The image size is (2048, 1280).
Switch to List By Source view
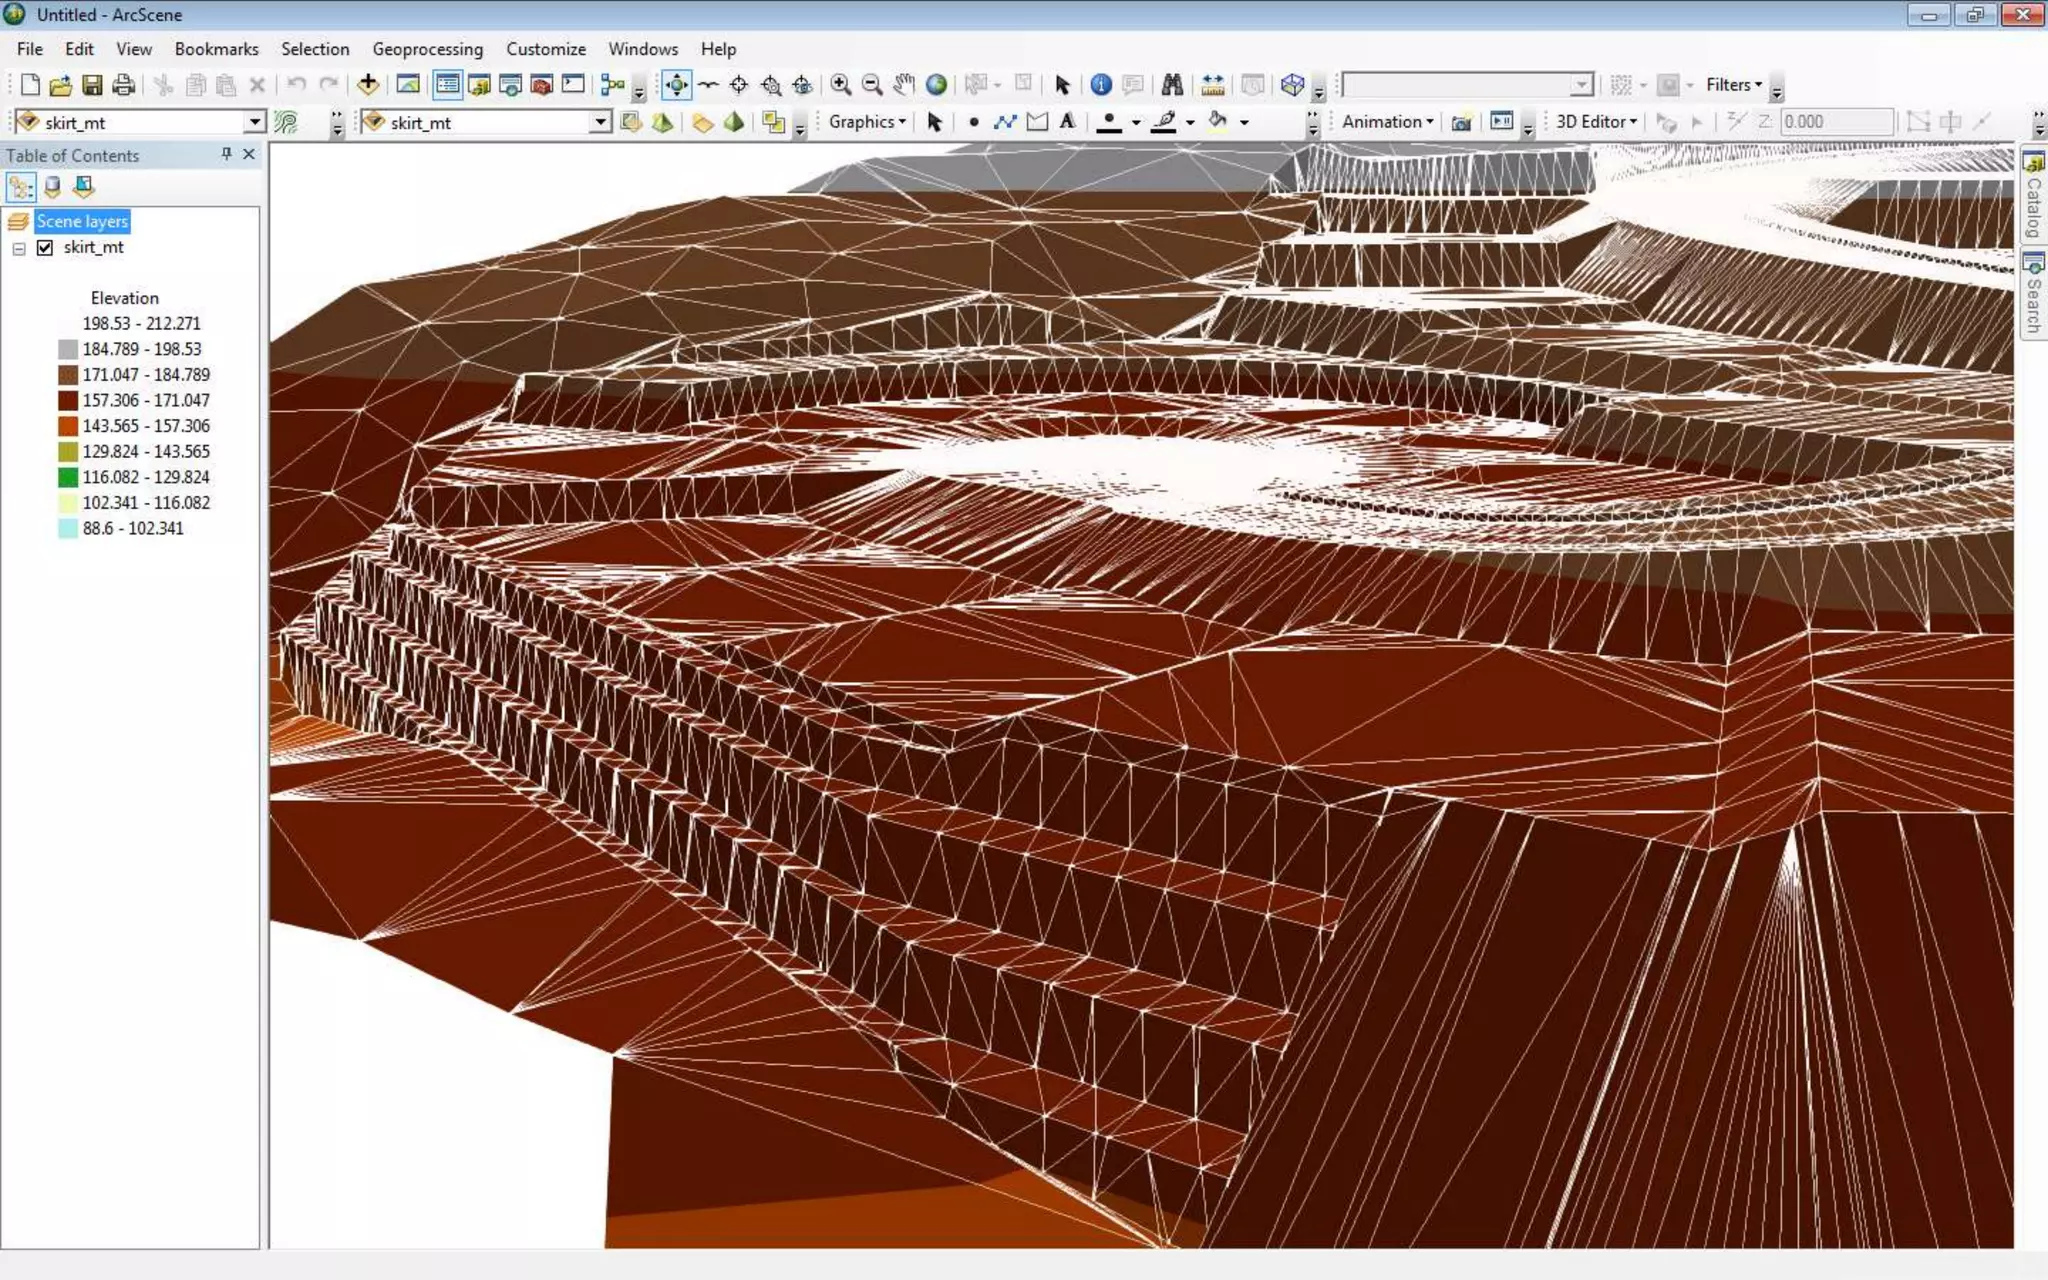52,187
